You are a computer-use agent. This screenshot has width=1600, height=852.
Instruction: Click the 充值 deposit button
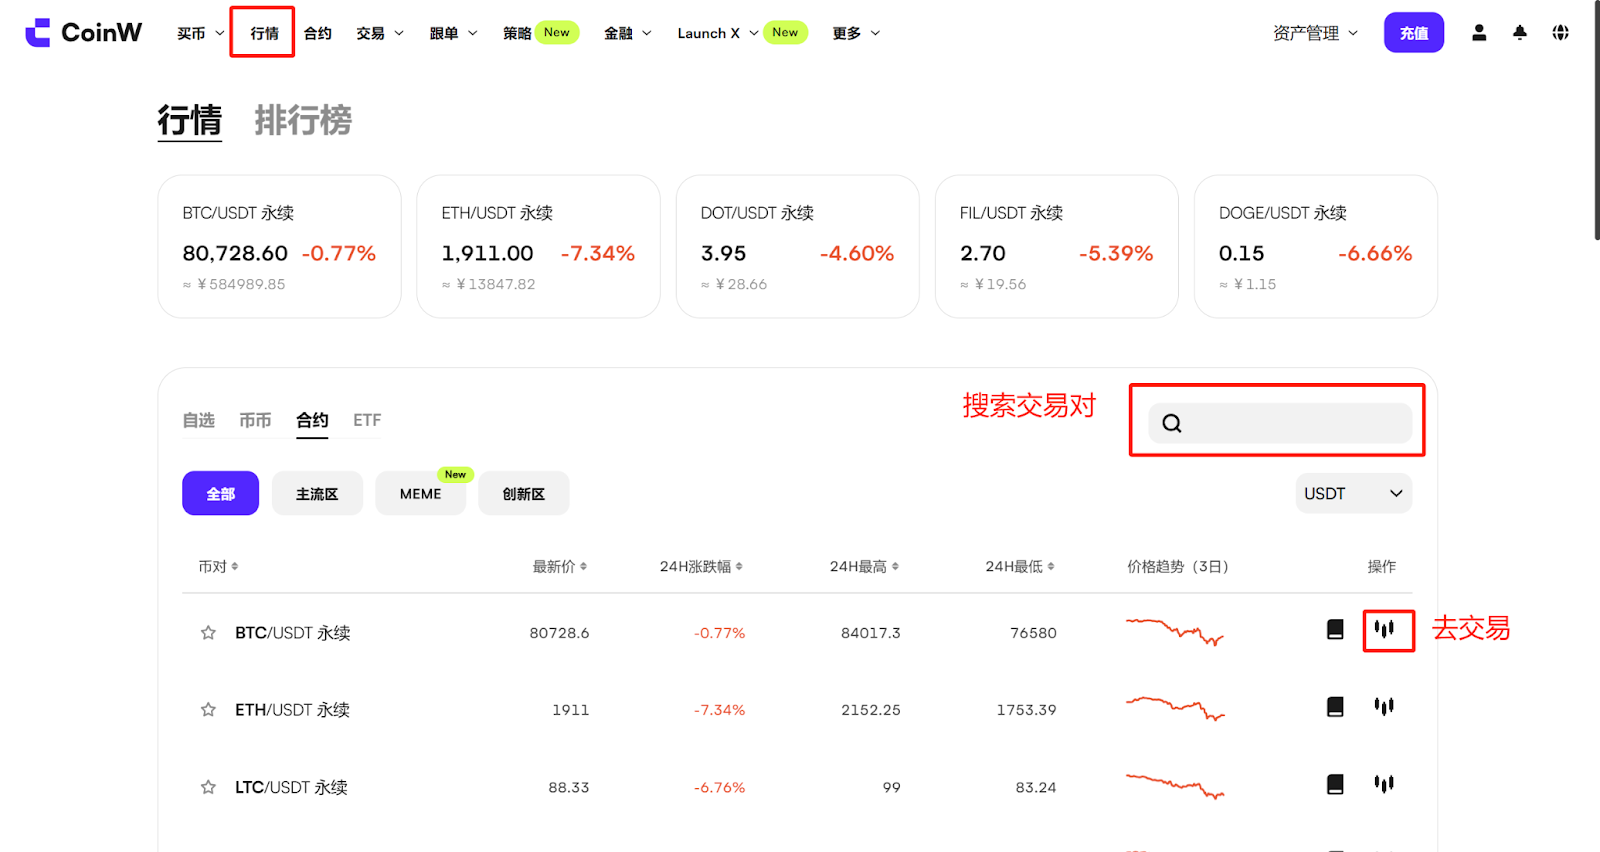coord(1414,33)
